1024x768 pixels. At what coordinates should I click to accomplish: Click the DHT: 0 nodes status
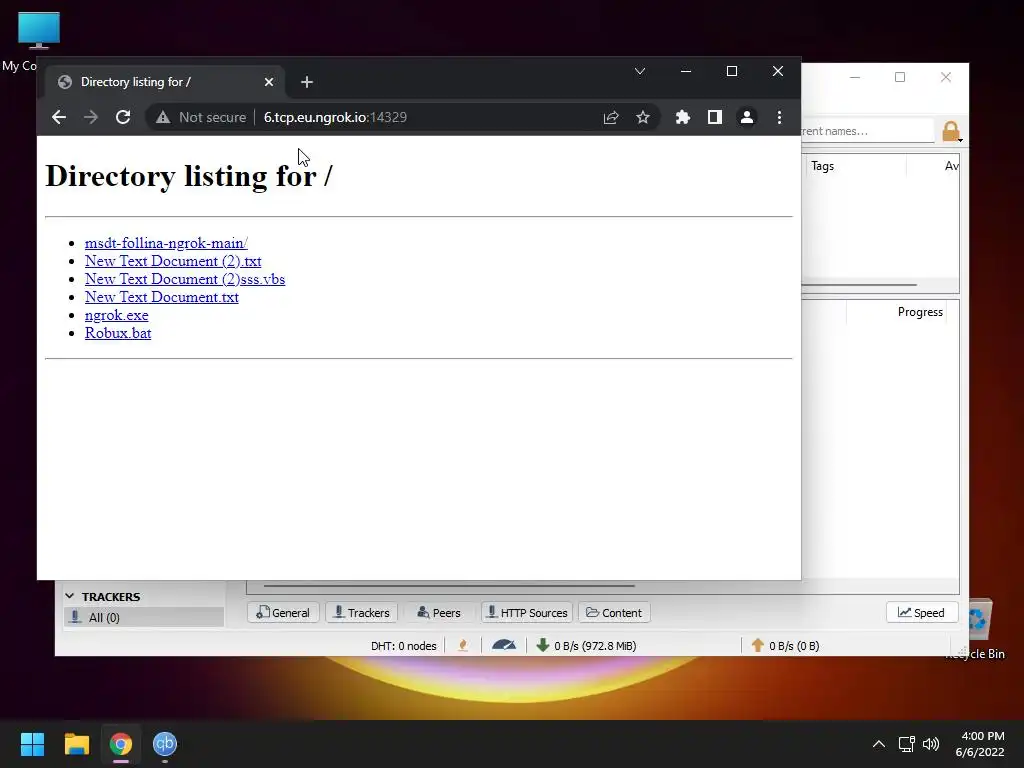[x=404, y=646]
